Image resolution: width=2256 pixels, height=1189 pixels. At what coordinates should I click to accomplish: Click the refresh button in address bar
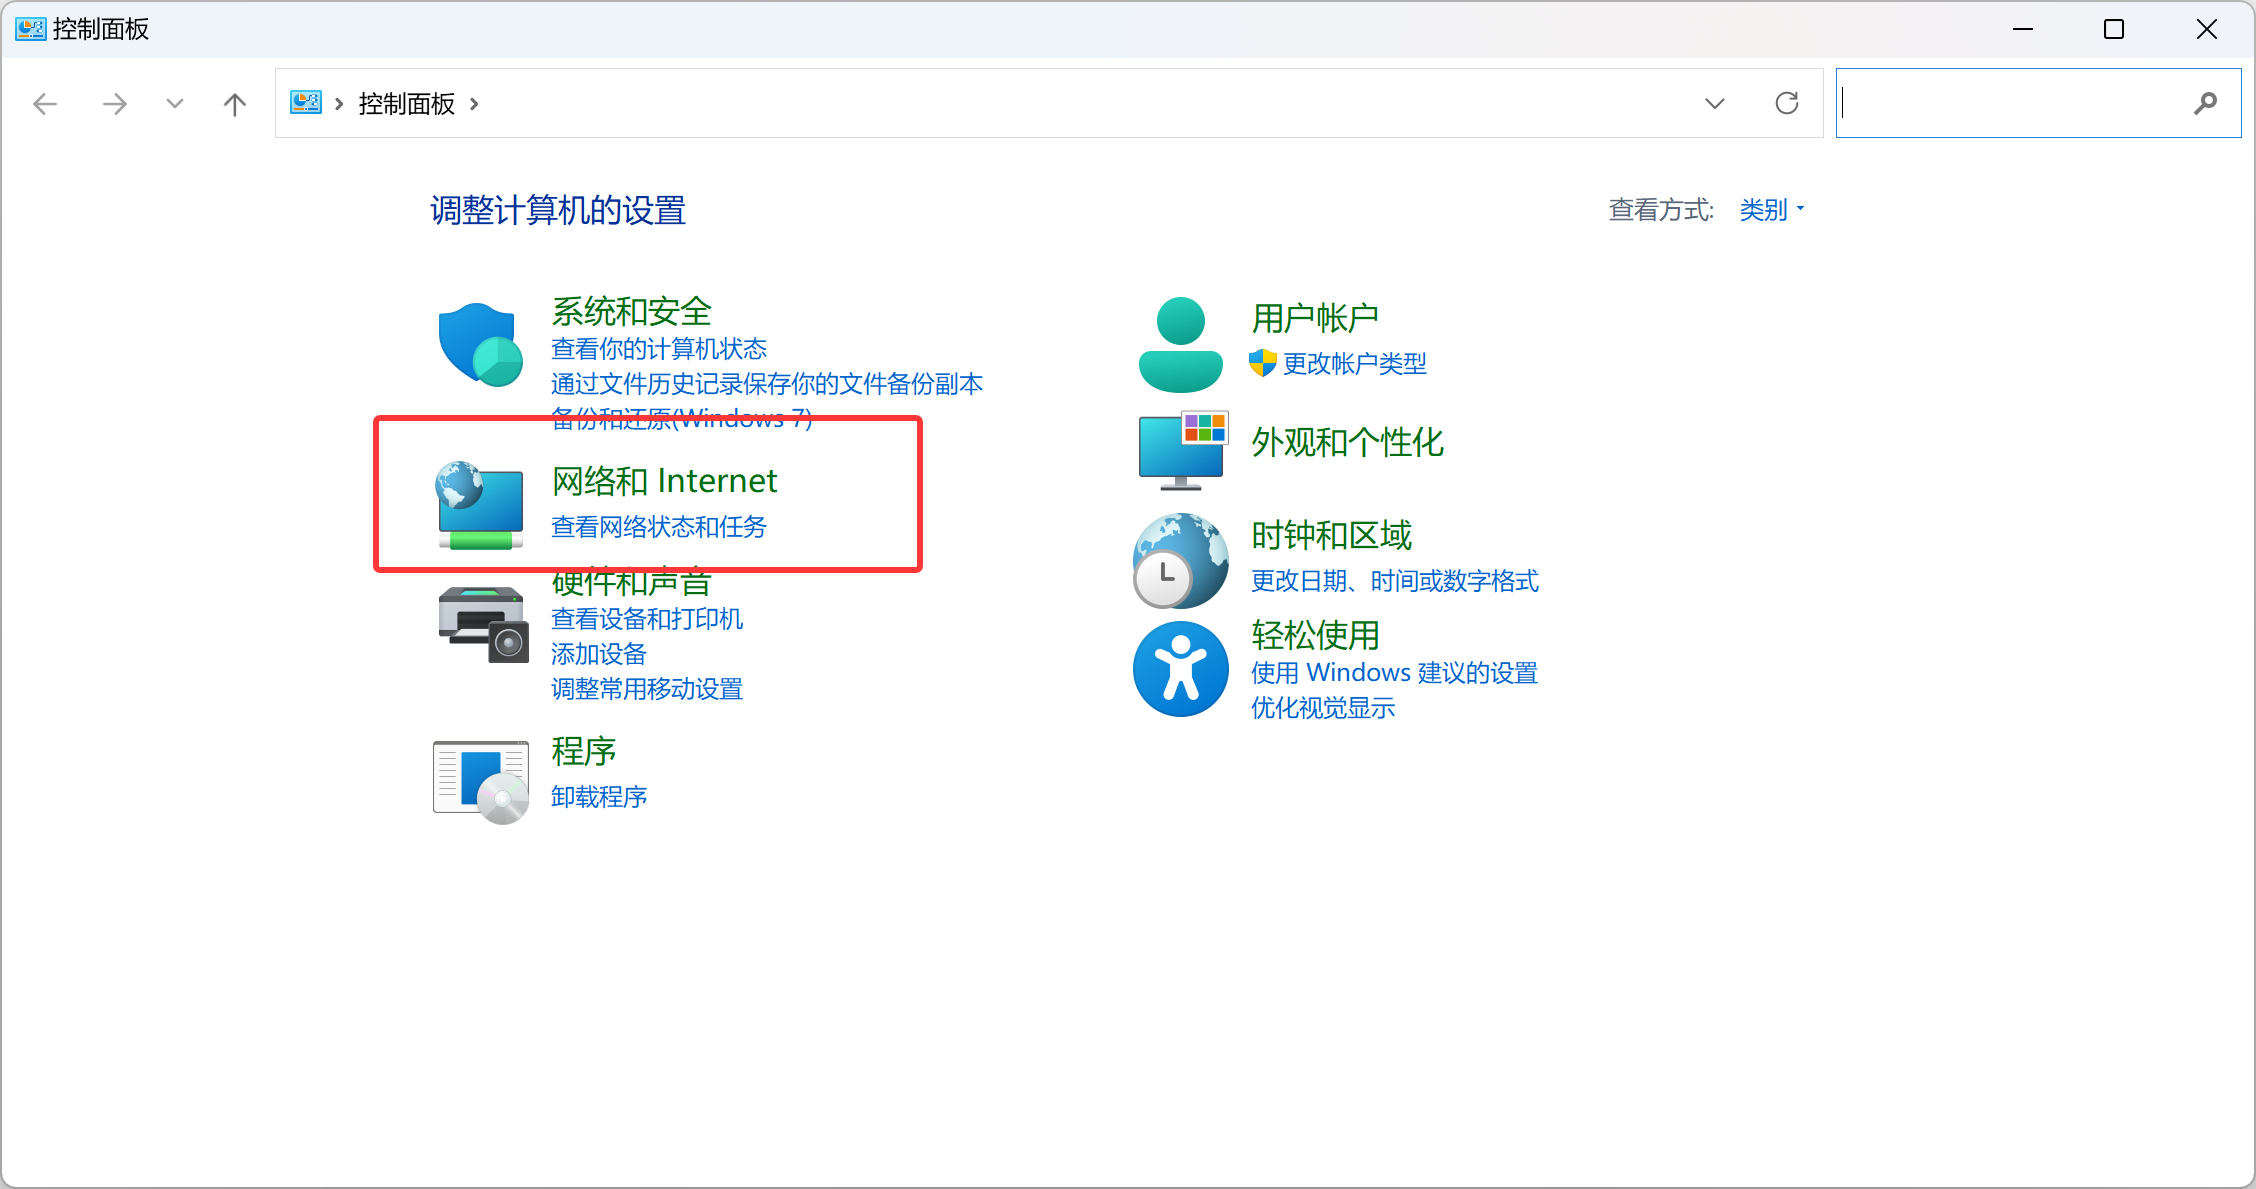pyautogui.click(x=1788, y=103)
